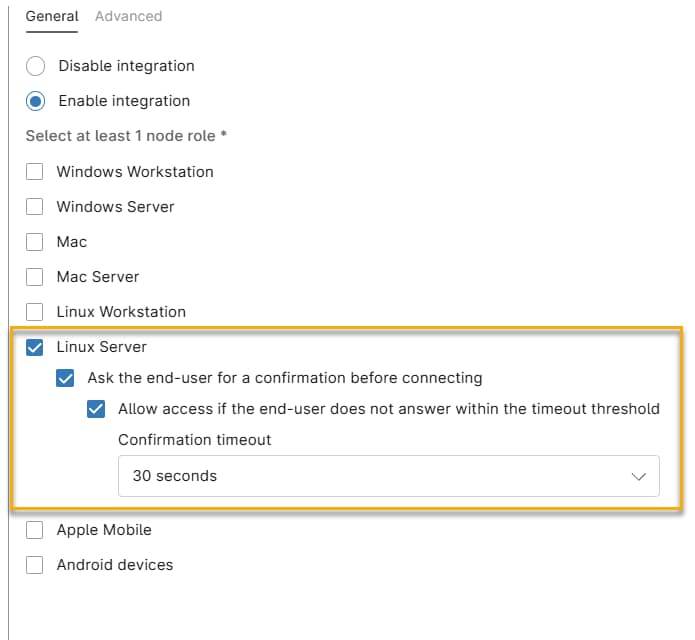
Task: Uncheck the Linux Server checkbox
Action: coord(35,348)
